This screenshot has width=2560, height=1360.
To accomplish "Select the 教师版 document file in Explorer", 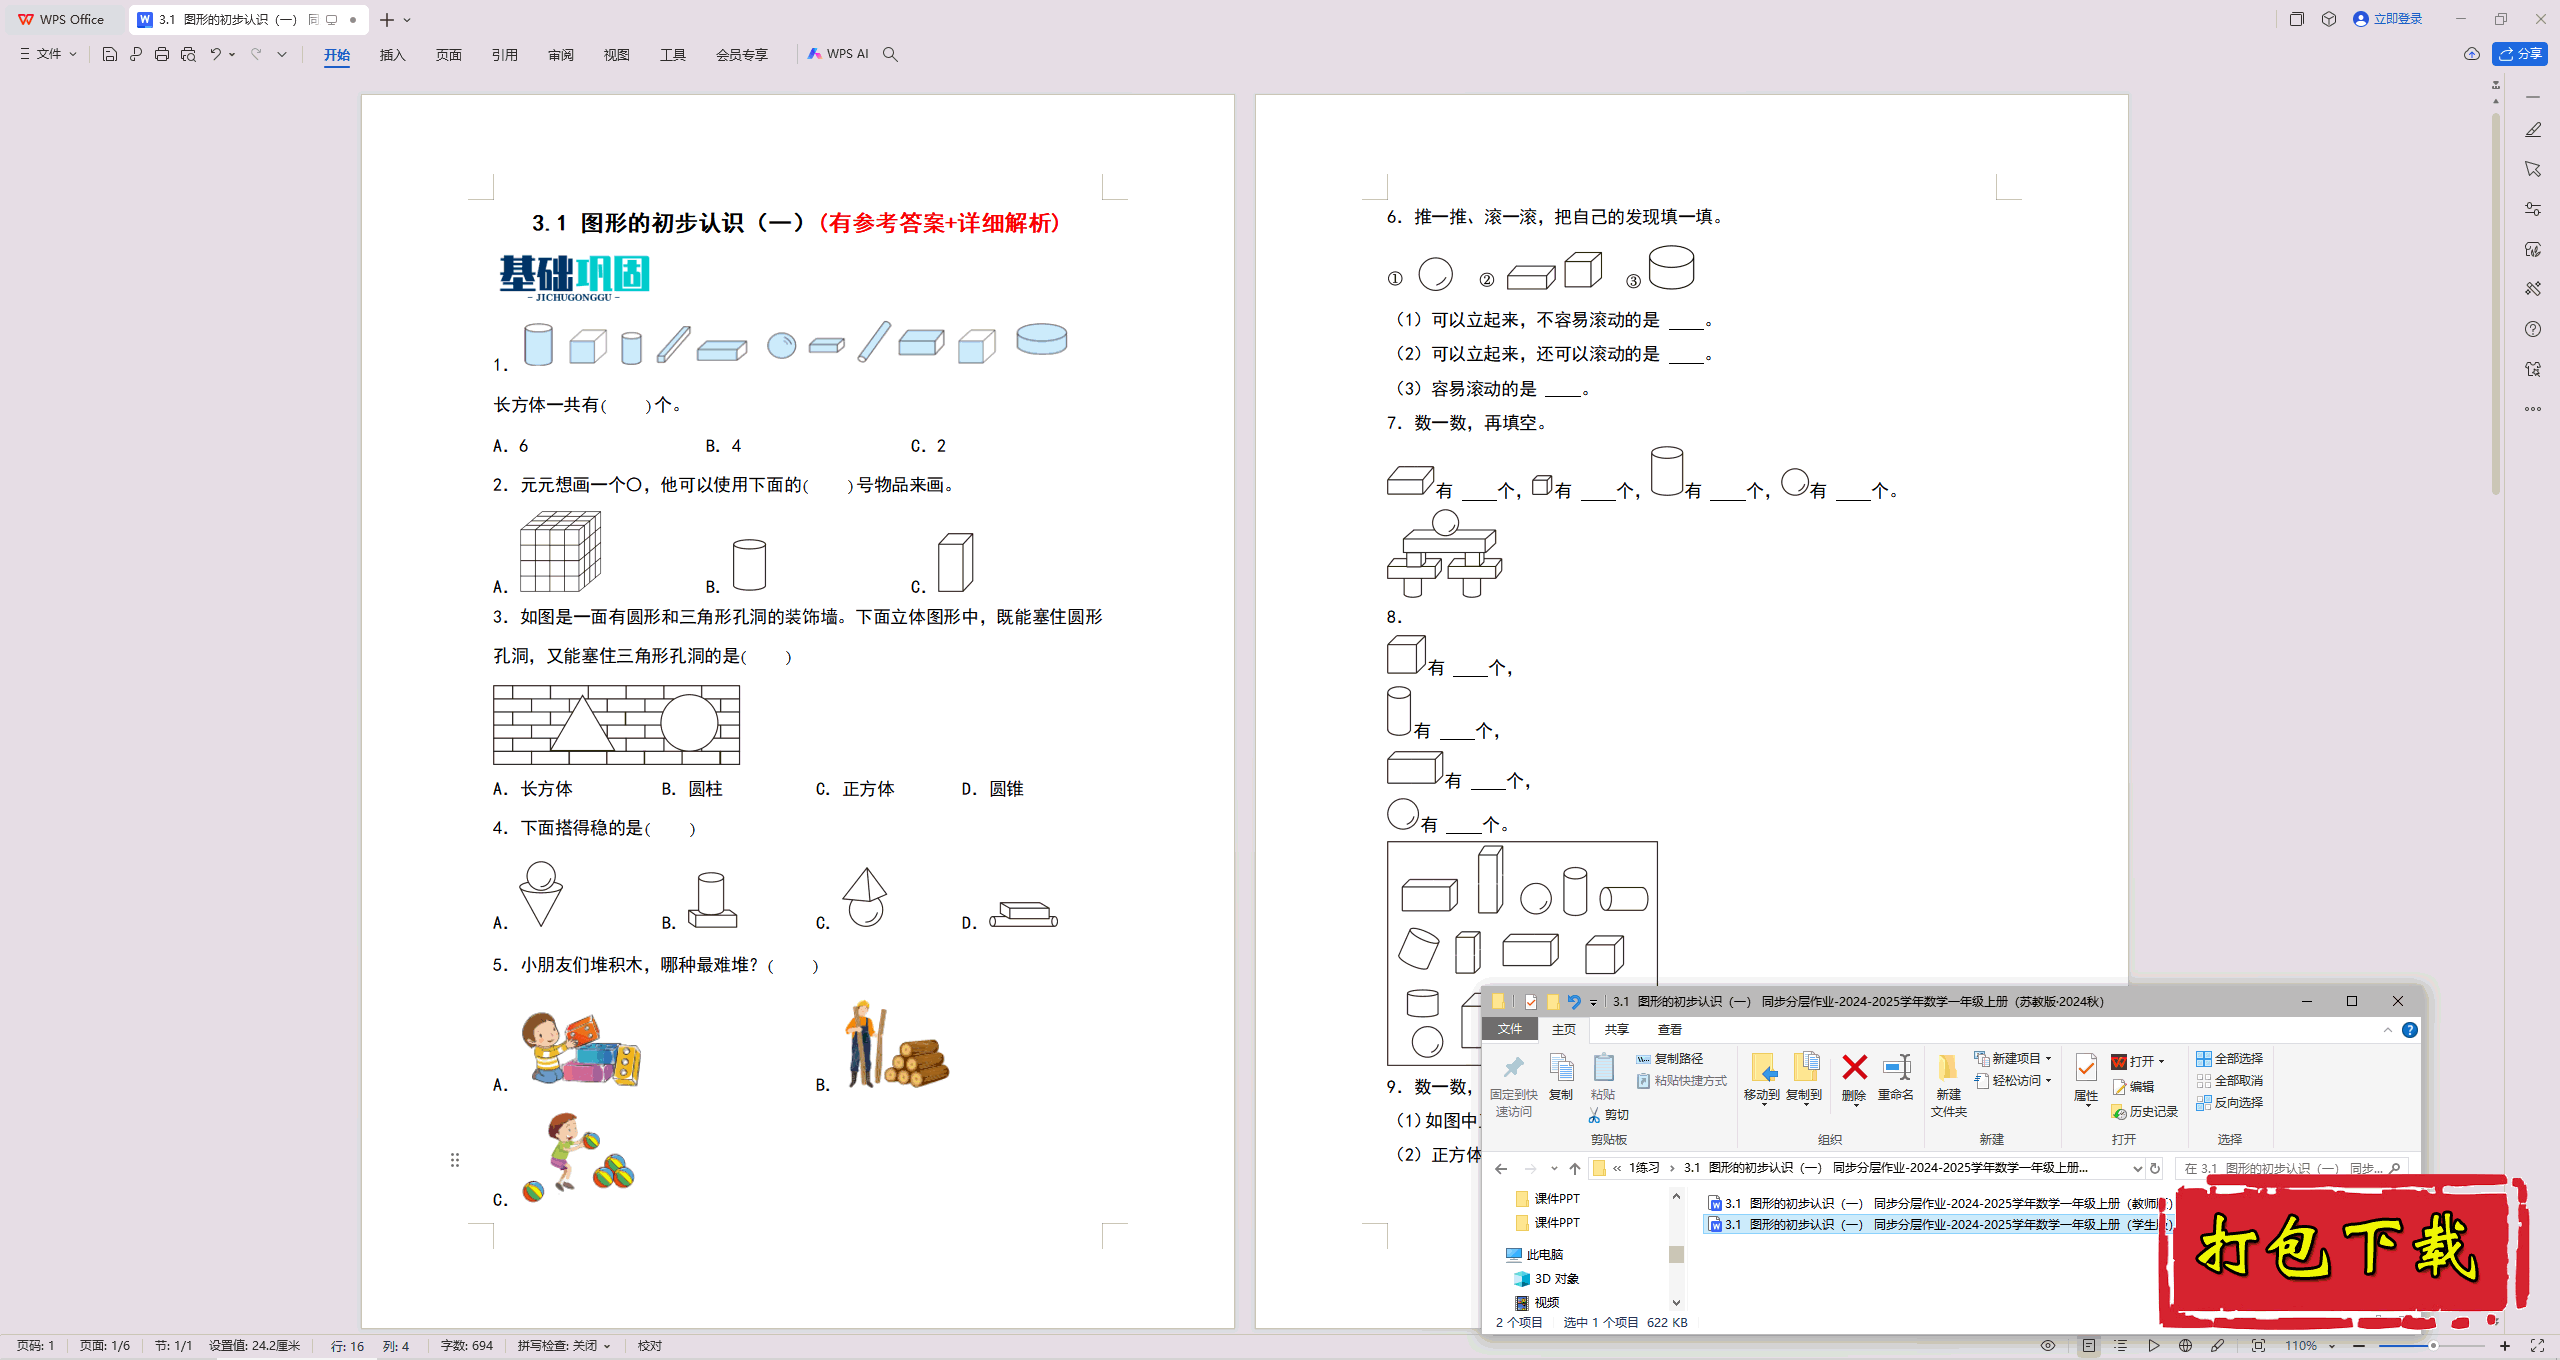I will [1940, 1204].
